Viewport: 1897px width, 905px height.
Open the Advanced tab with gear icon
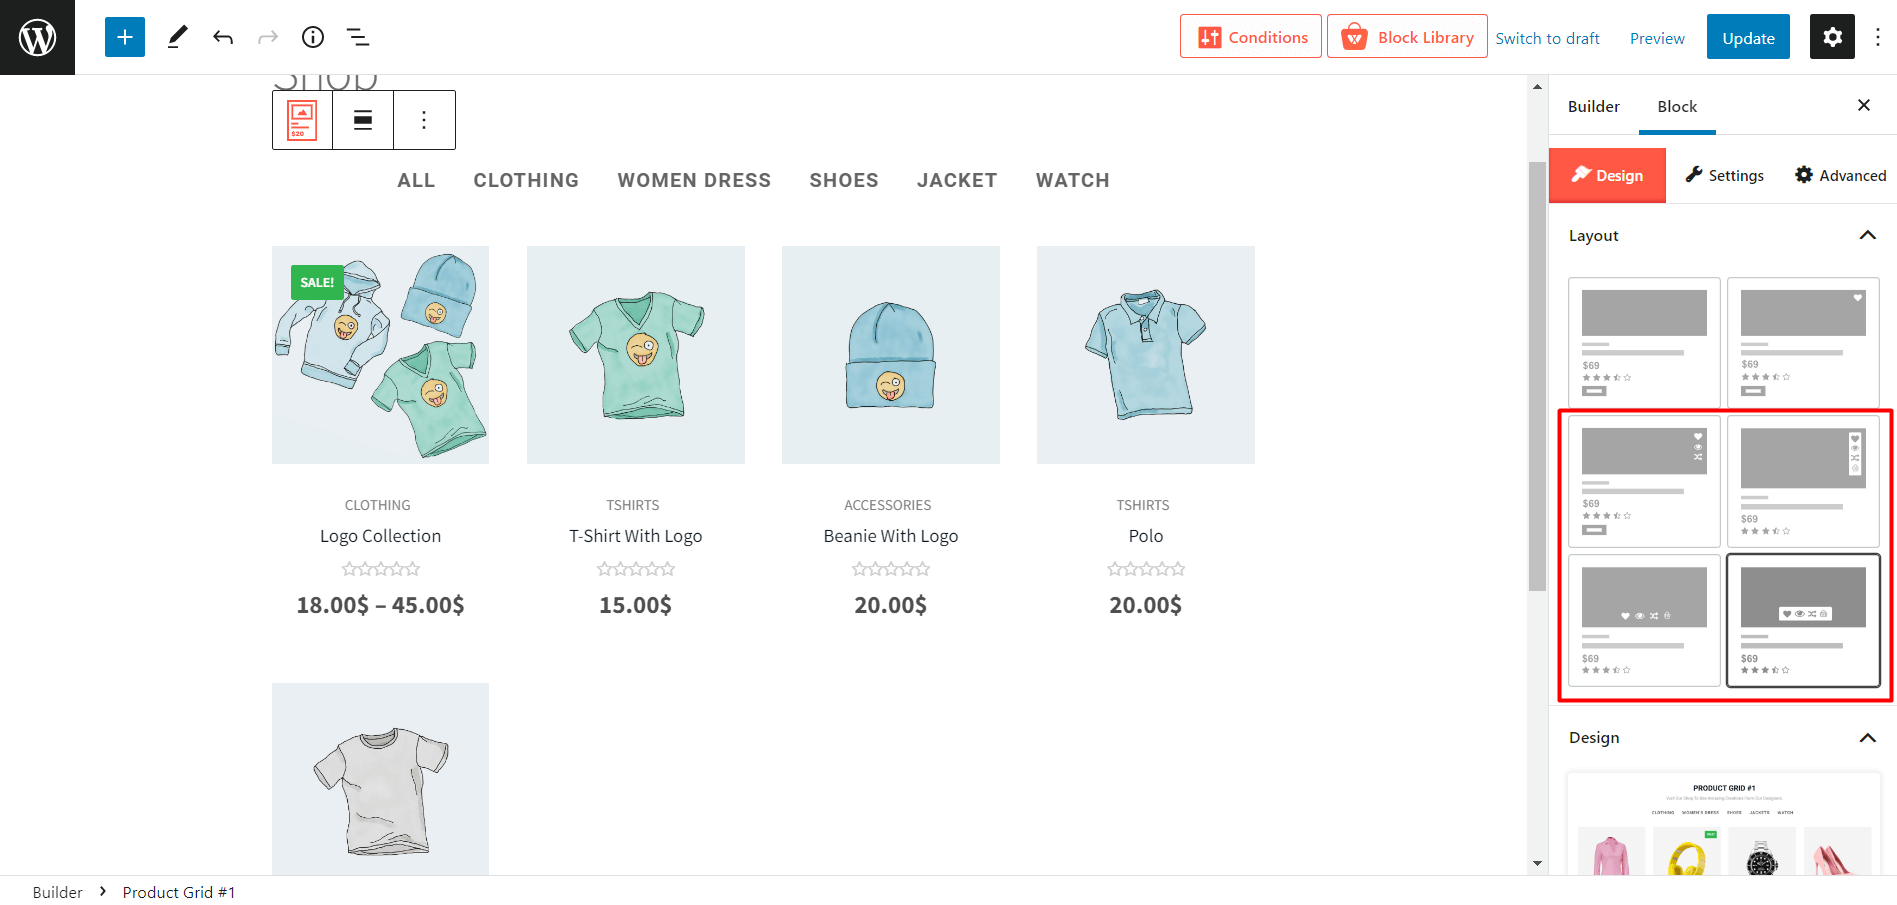[1840, 175]
